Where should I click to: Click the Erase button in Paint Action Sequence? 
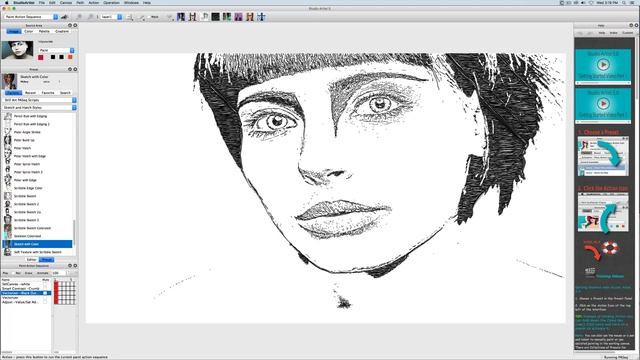29,273
